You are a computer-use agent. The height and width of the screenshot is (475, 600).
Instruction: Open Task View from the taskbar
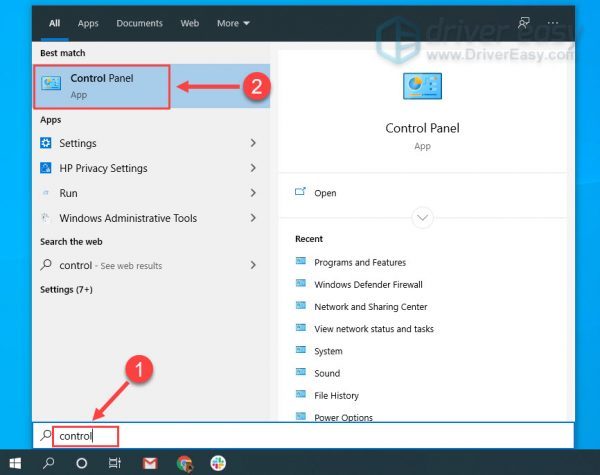coord(115,463)
